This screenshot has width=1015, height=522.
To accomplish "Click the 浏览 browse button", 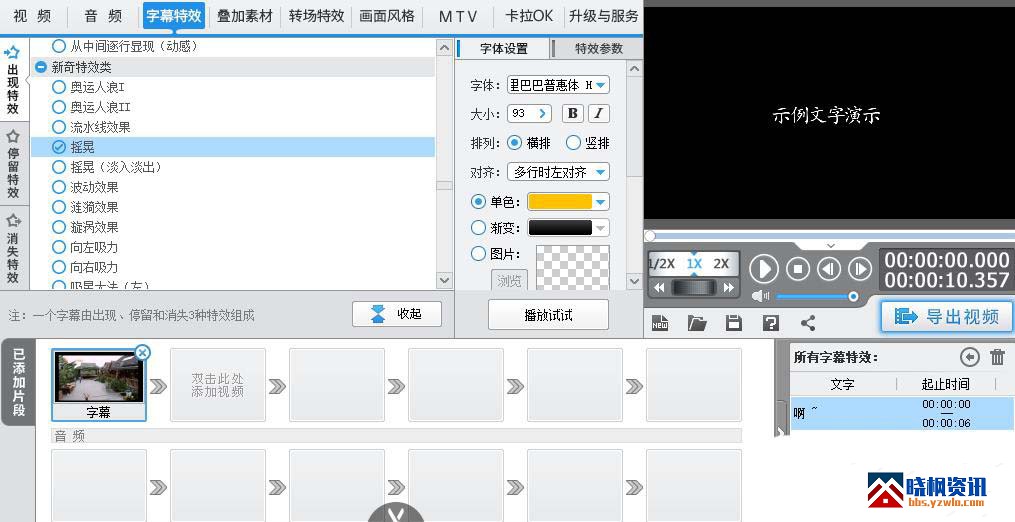I will [x=509, y=280].
